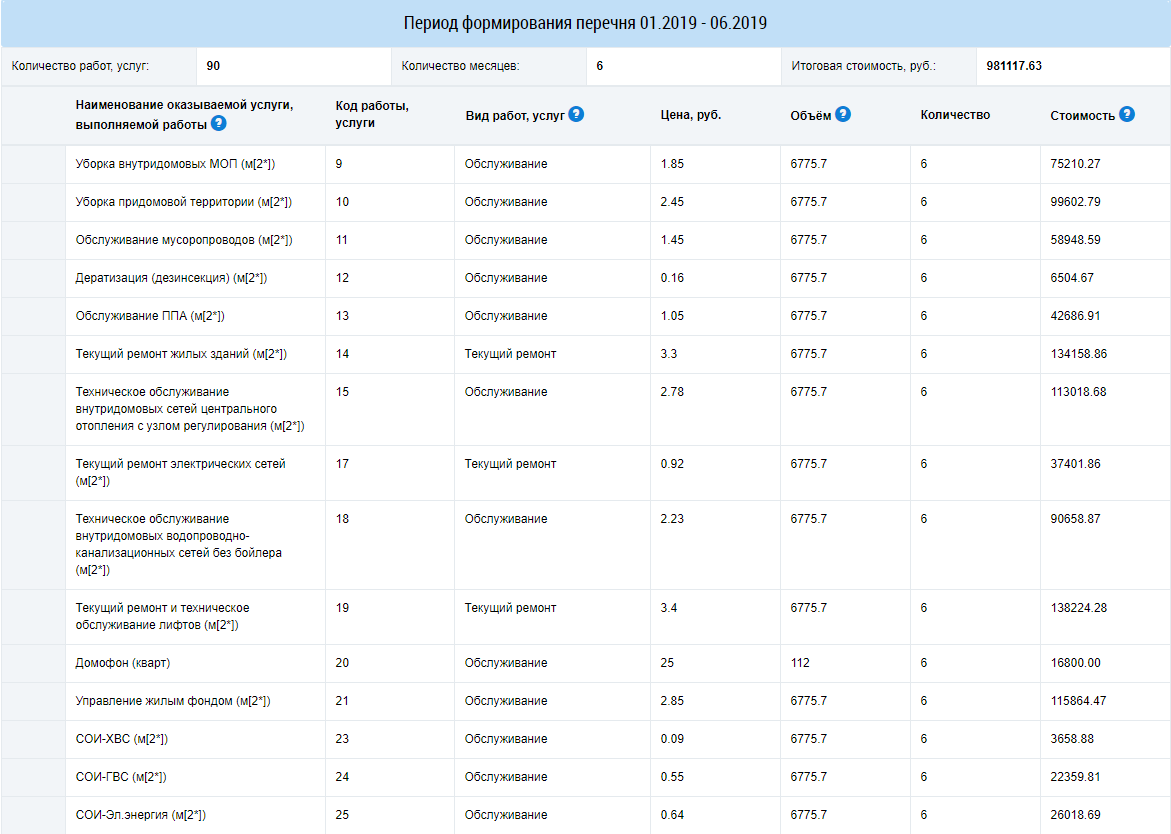Select 'Текущий ремонт' type in code 17 row
The height and width of the screenshot is (834, 1171).
510,464
